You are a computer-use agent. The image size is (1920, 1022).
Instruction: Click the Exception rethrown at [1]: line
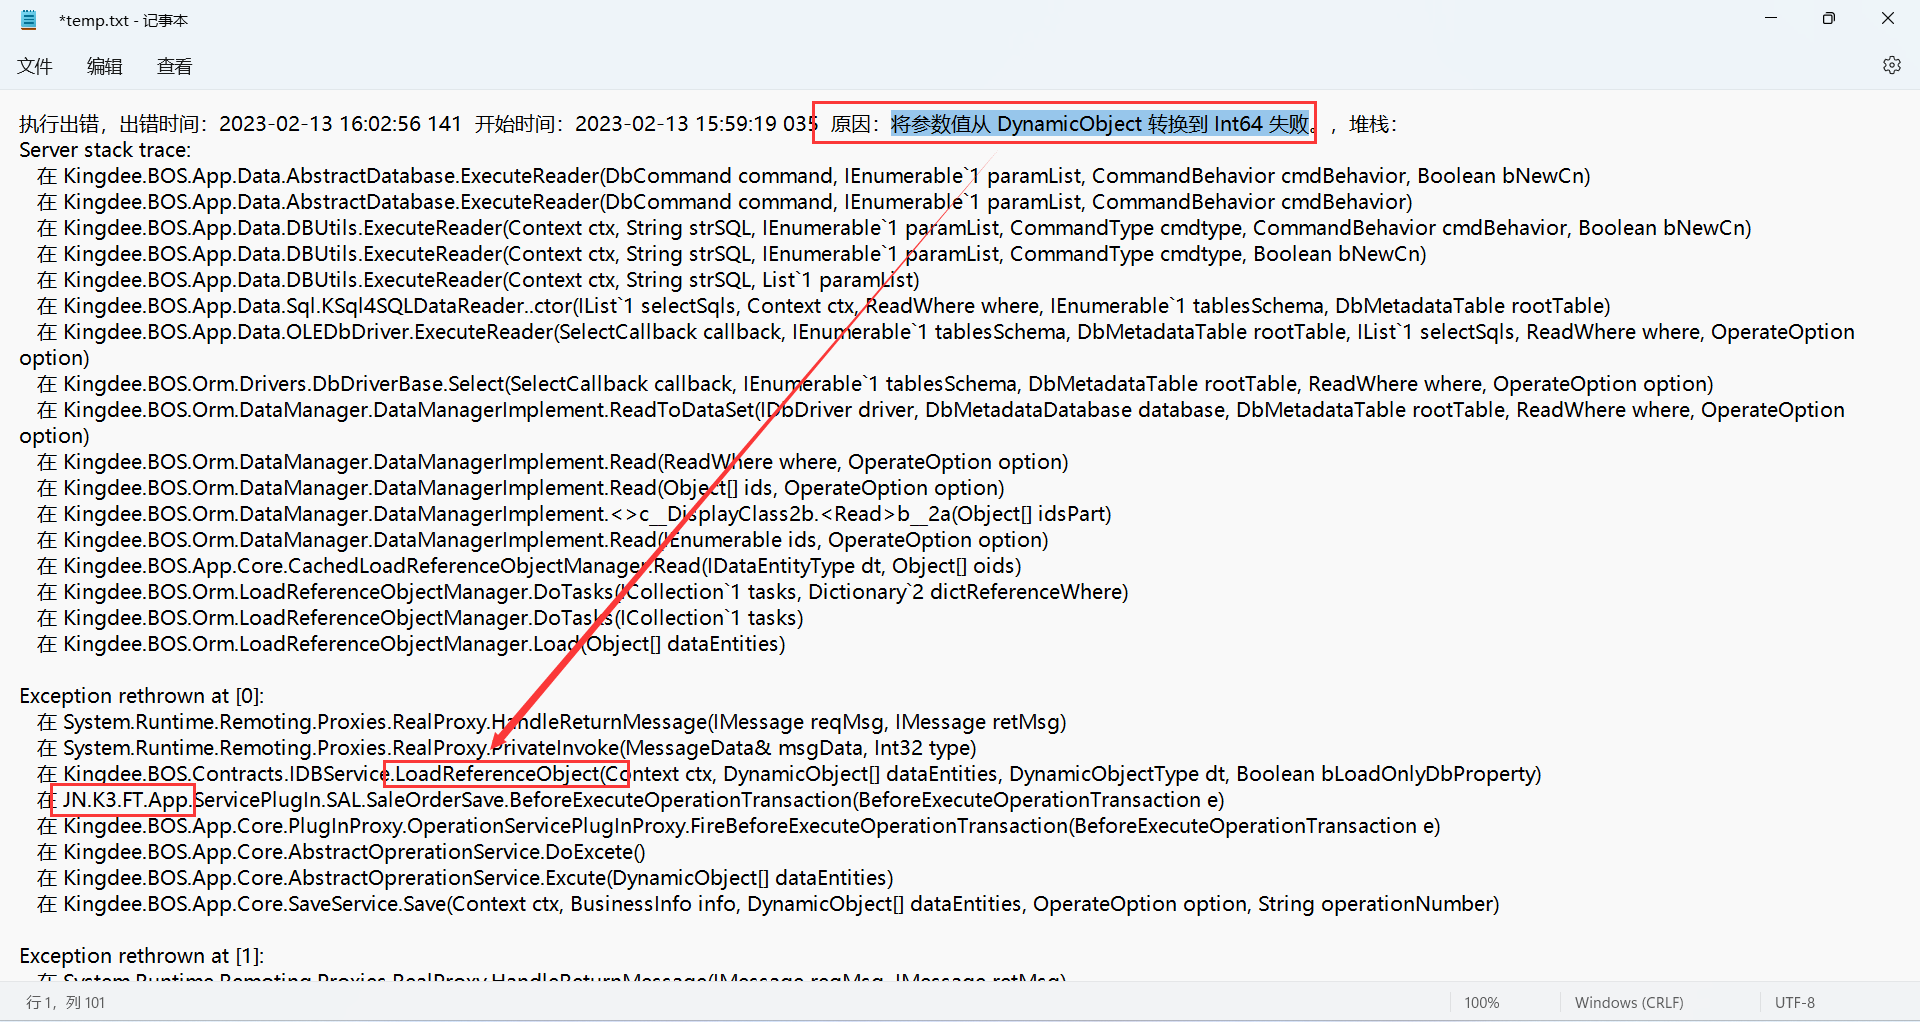point(142,956)
